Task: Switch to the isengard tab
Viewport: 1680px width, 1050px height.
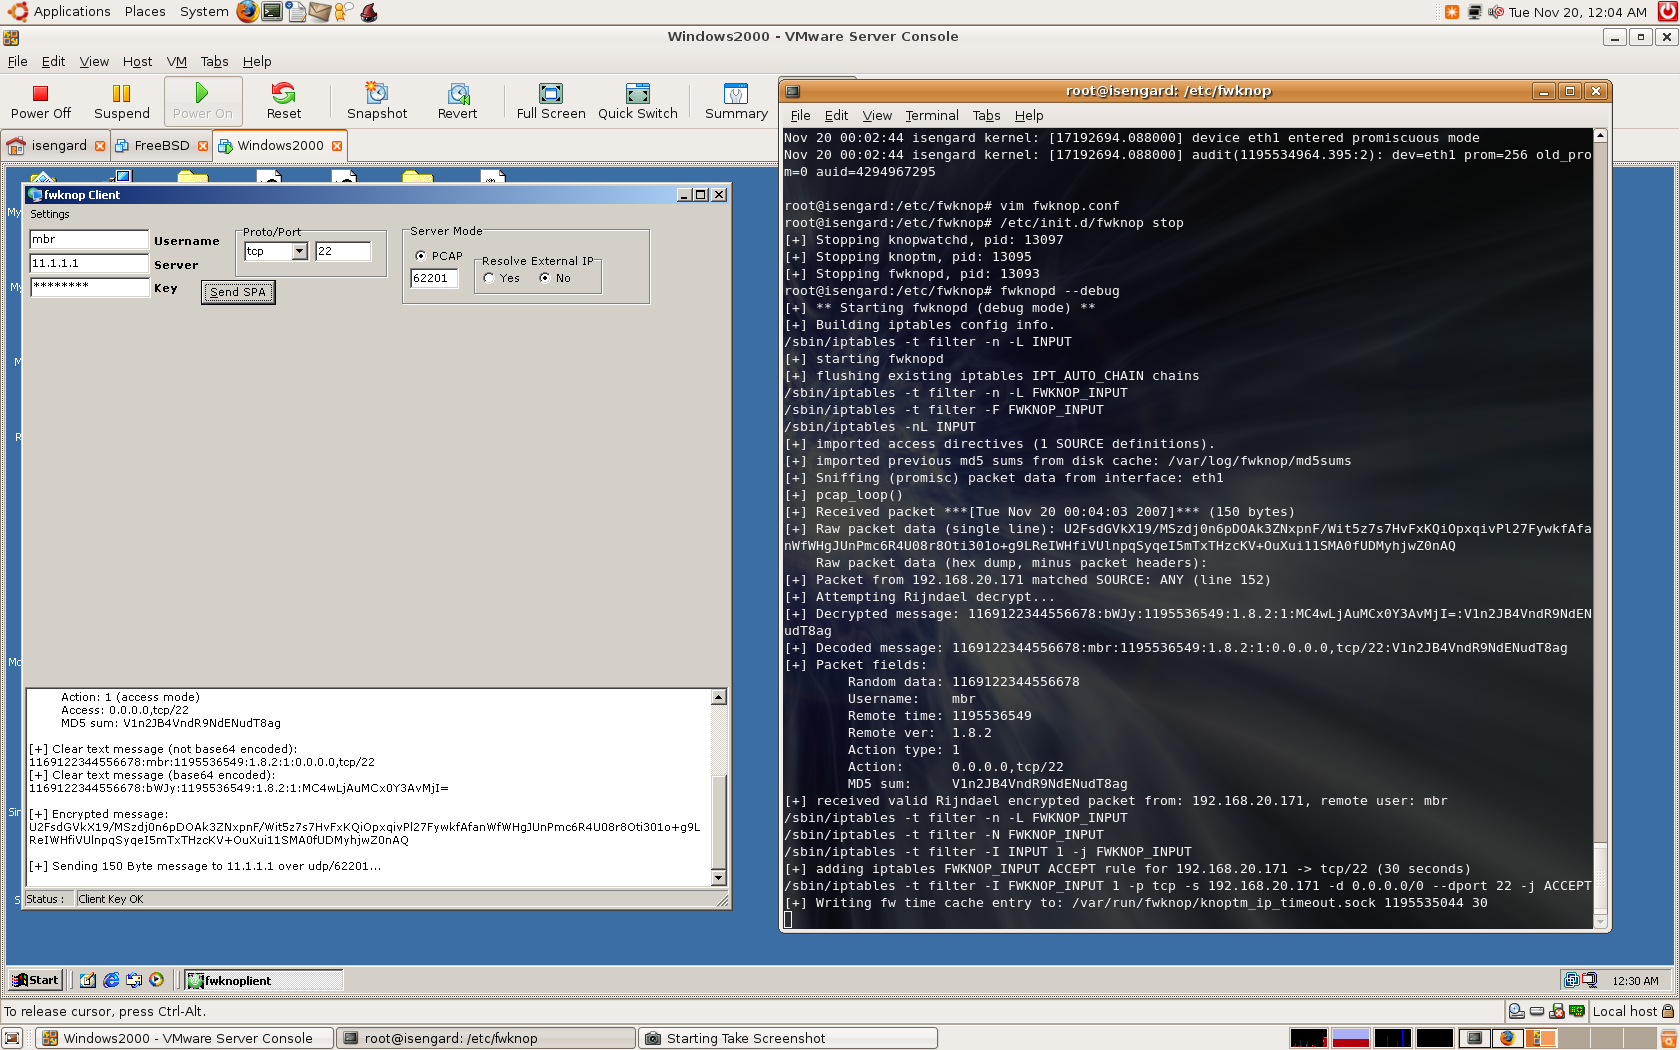Action: (57, 146)
